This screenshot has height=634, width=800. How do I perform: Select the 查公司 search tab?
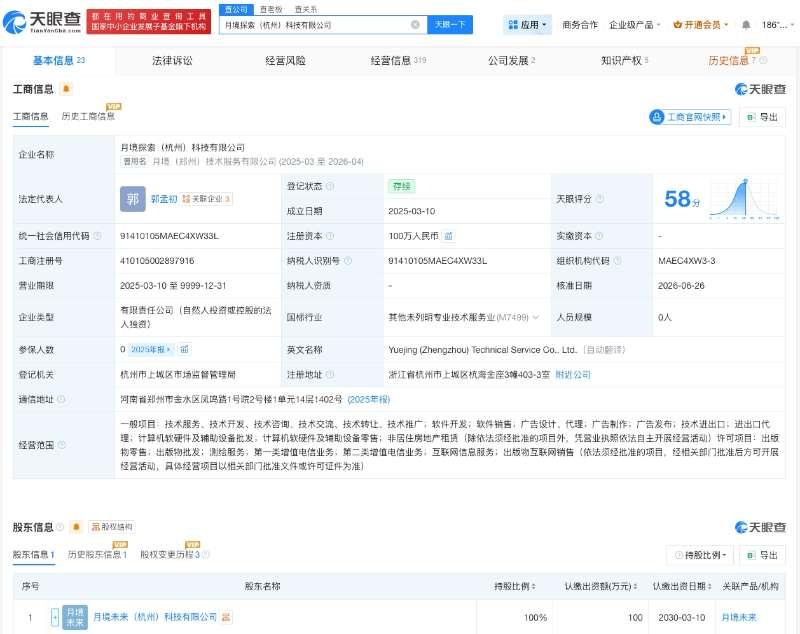pos(236,9)
